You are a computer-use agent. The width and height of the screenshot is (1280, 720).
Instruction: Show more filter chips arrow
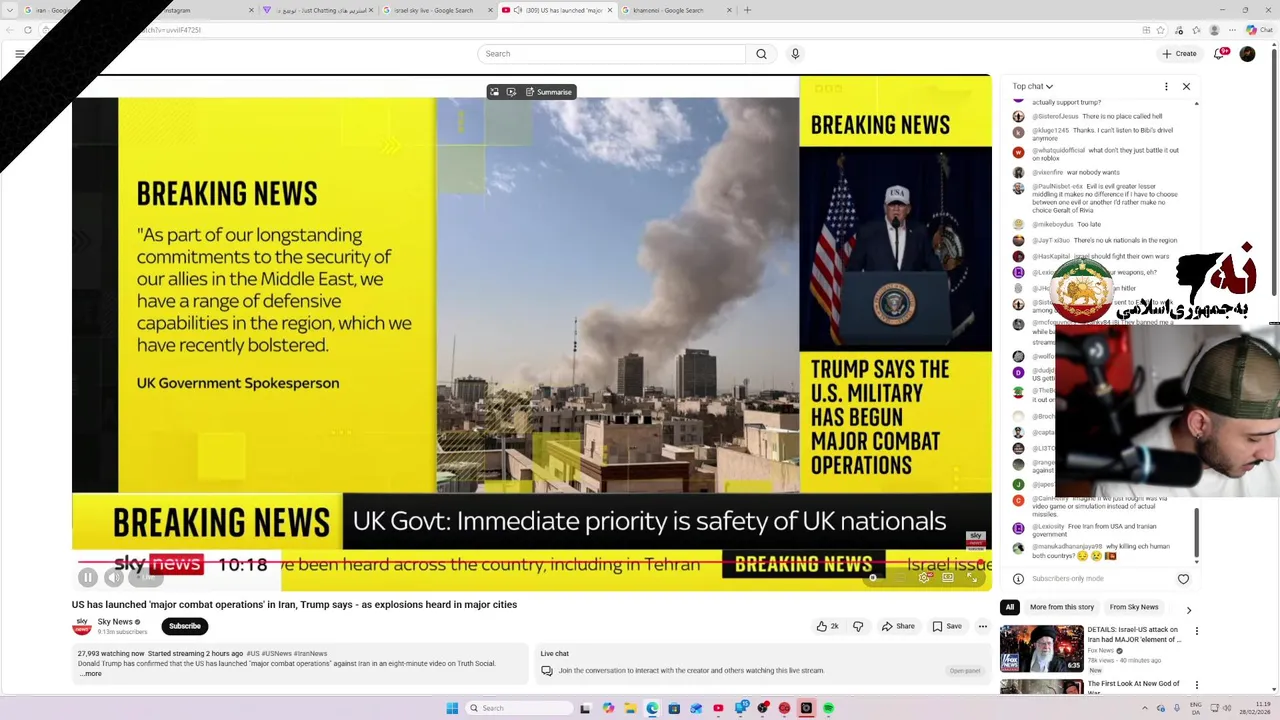[x=1188, y=609]
